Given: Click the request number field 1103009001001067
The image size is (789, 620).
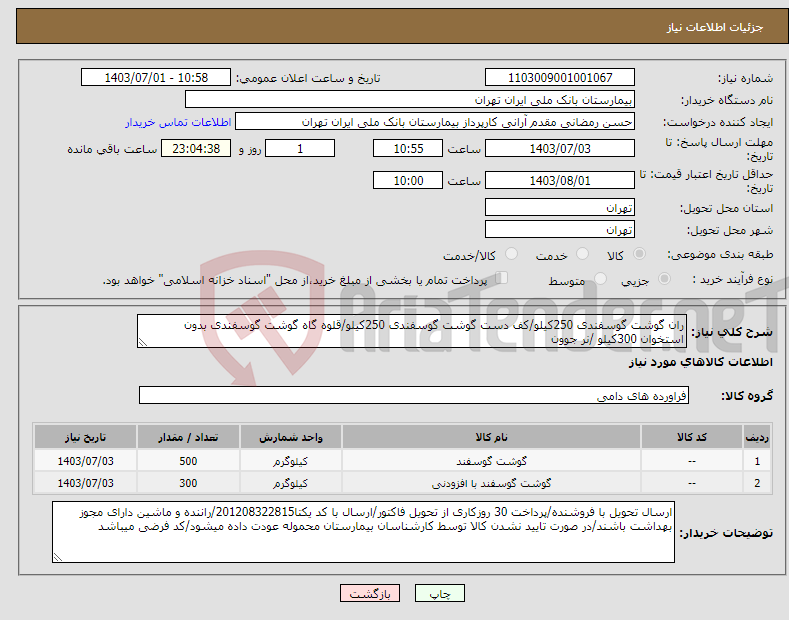Looking at the screenshot, I should pos(560,78).
